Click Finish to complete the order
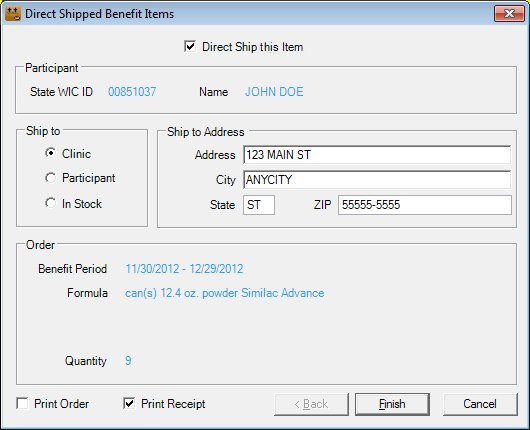Viewport: 530px width, 430px height. pos(392,404)
